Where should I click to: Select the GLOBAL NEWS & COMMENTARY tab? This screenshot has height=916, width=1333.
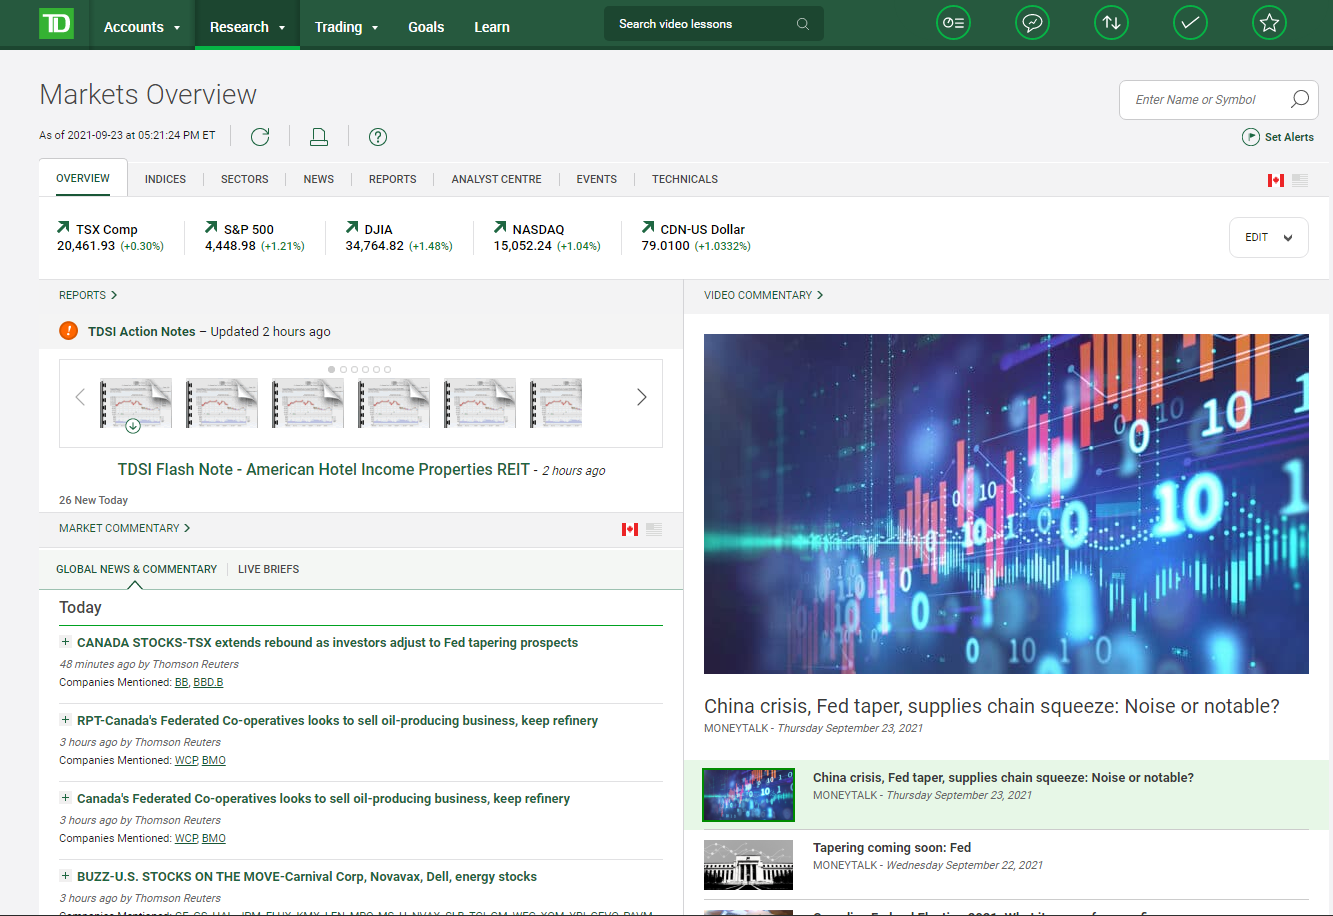[136, 569]
